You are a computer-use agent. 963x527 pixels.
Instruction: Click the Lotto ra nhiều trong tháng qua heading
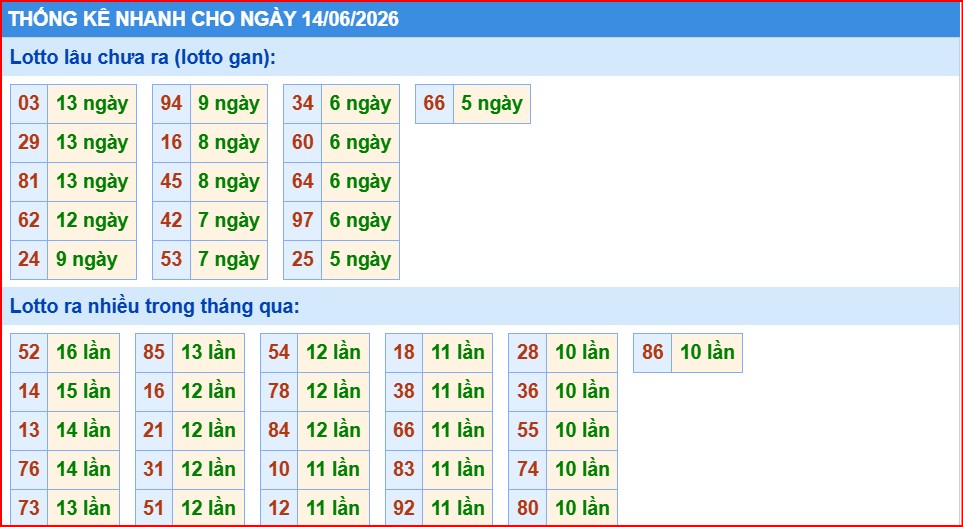(x=155, y=306)
